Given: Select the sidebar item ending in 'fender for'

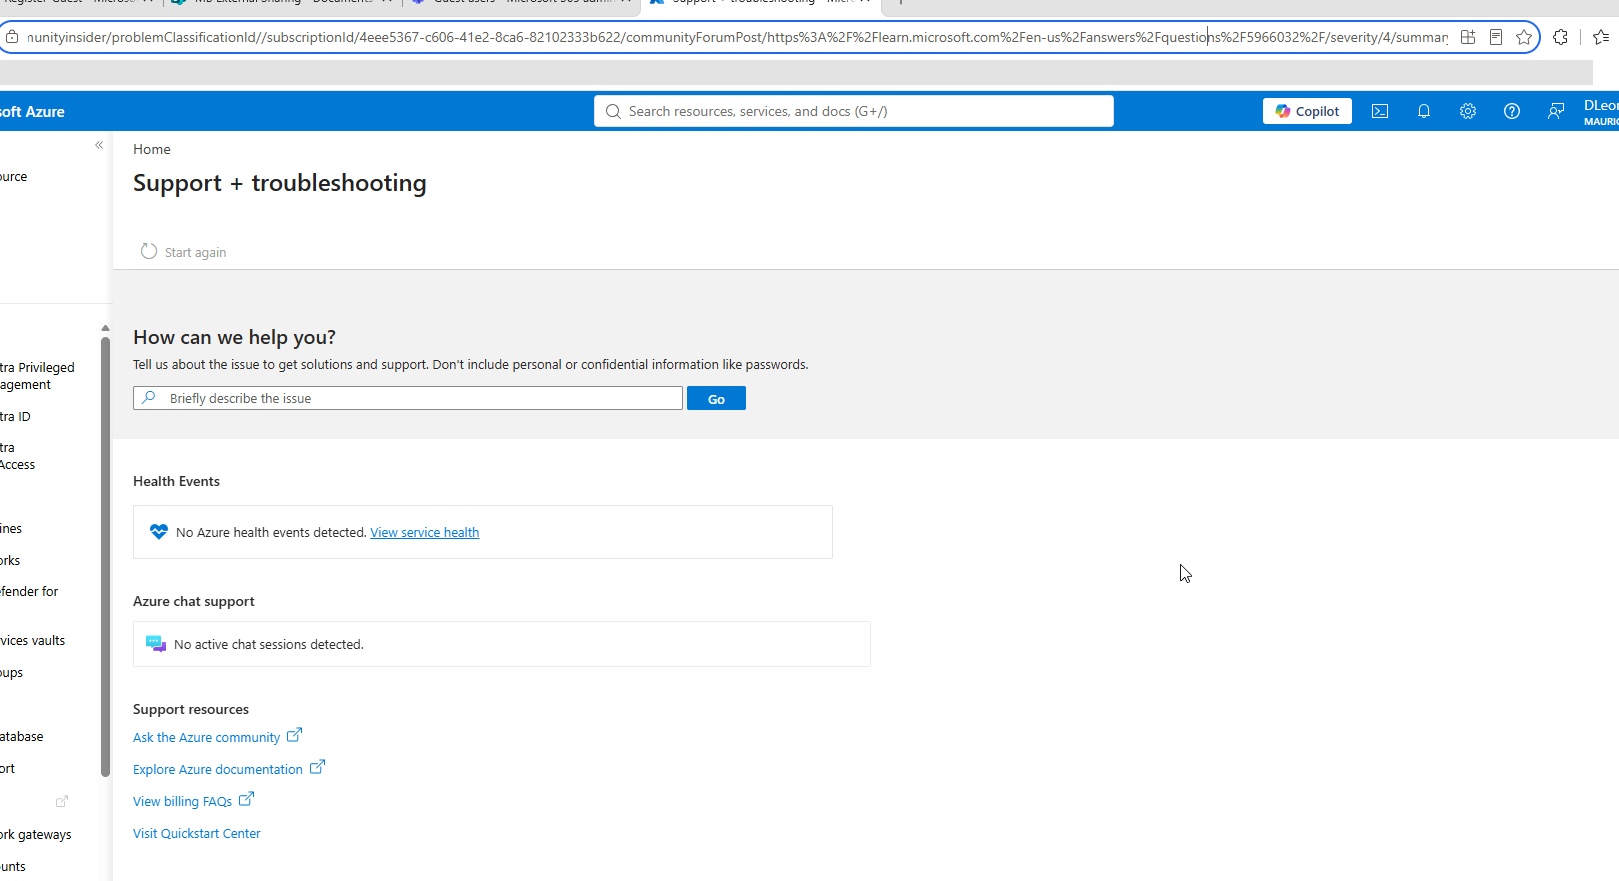Looking at the screenshot, I should pos(30,591).
